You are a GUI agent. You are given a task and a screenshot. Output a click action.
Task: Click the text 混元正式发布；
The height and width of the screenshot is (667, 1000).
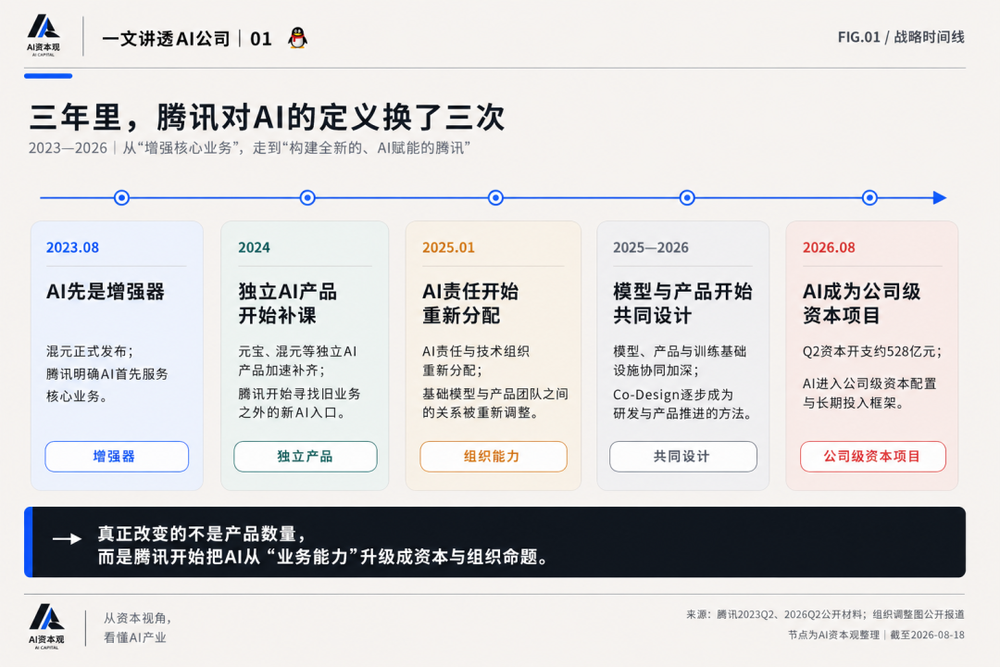(90, 351)
